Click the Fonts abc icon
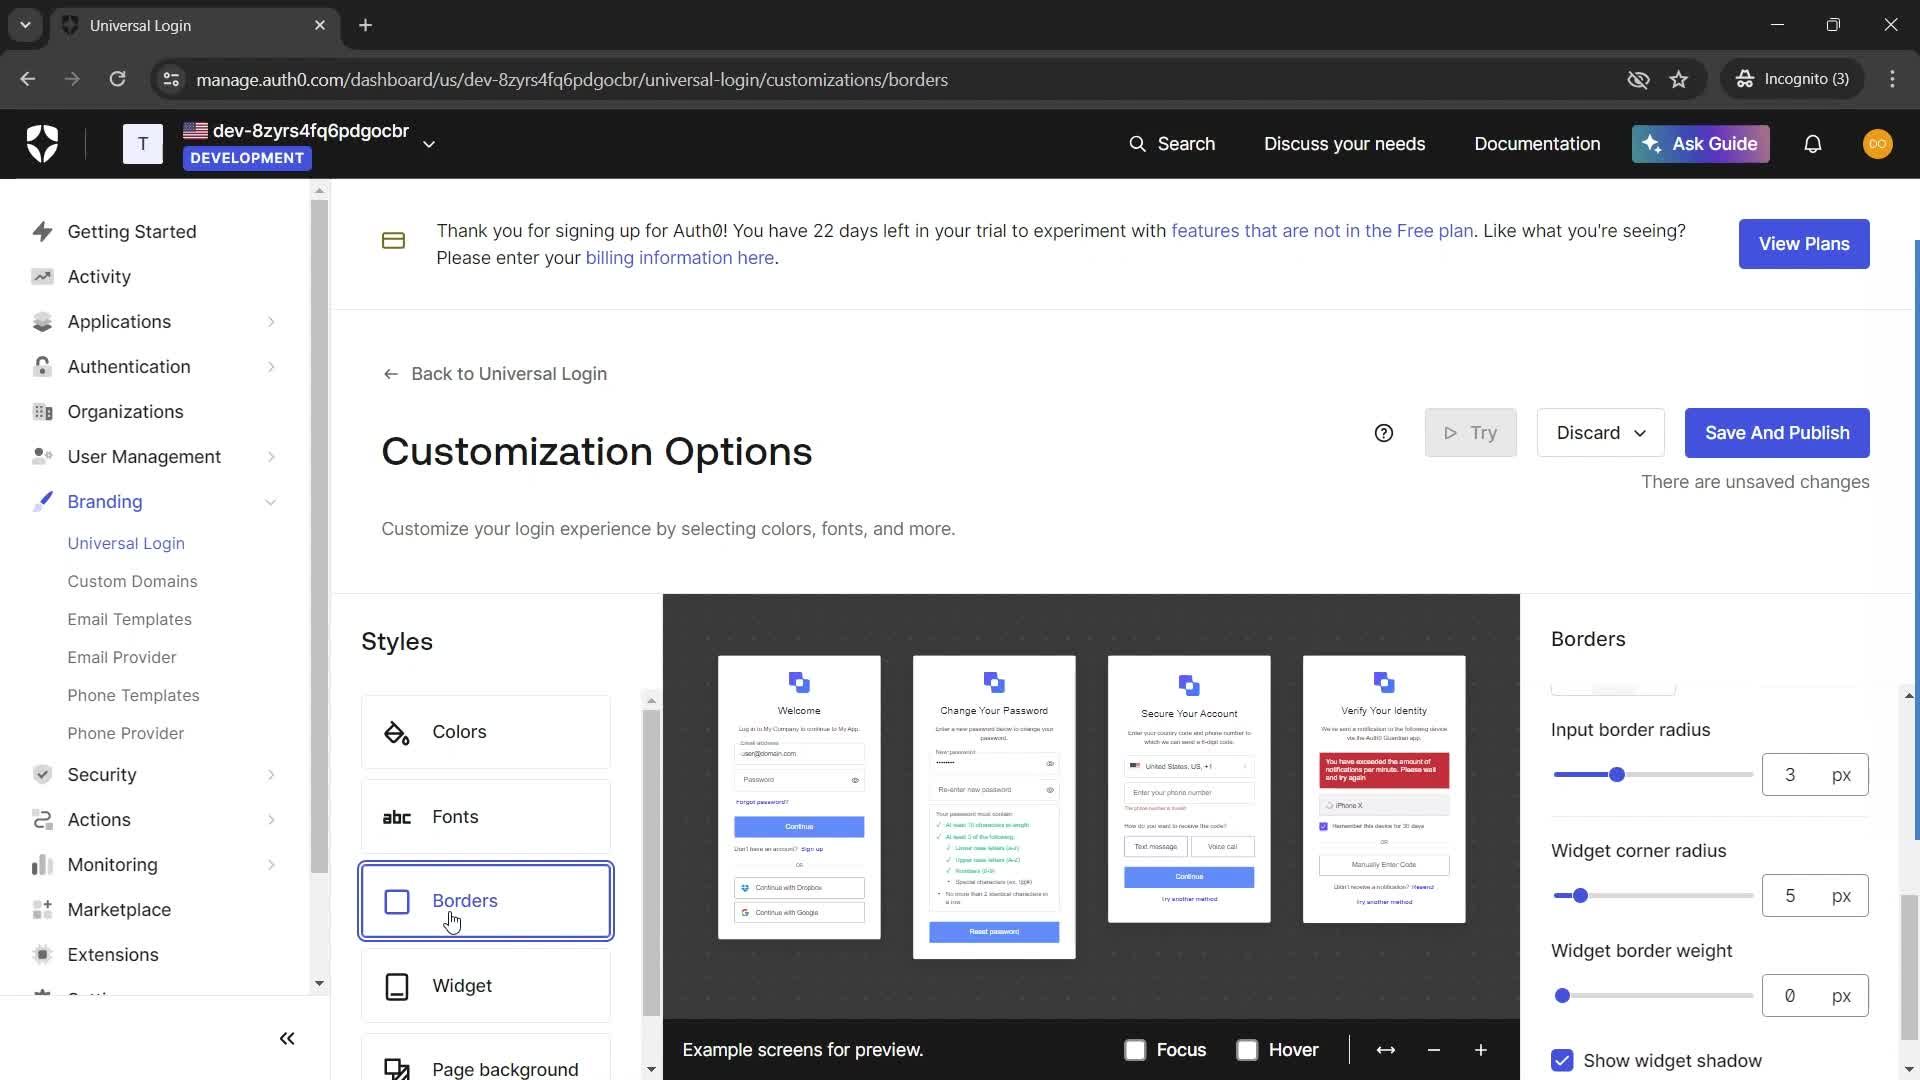 tap(397, 818)
